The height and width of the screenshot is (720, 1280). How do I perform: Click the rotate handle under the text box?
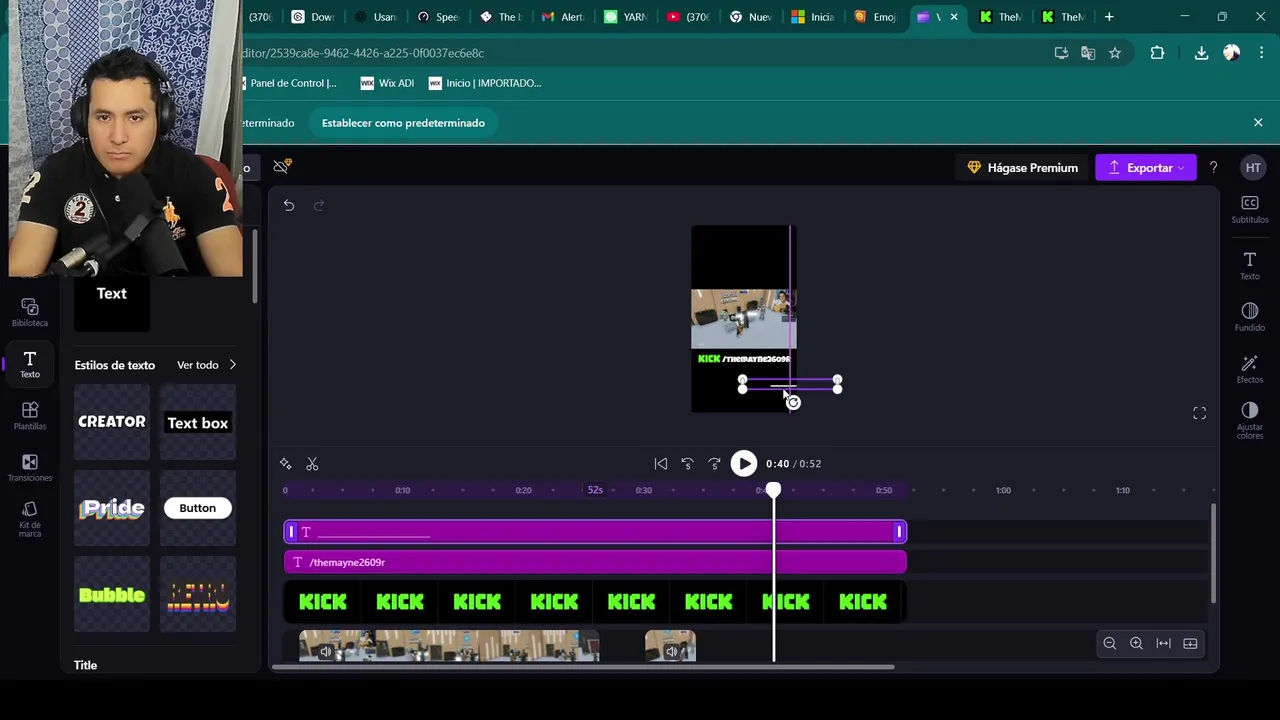click(793, 403)
